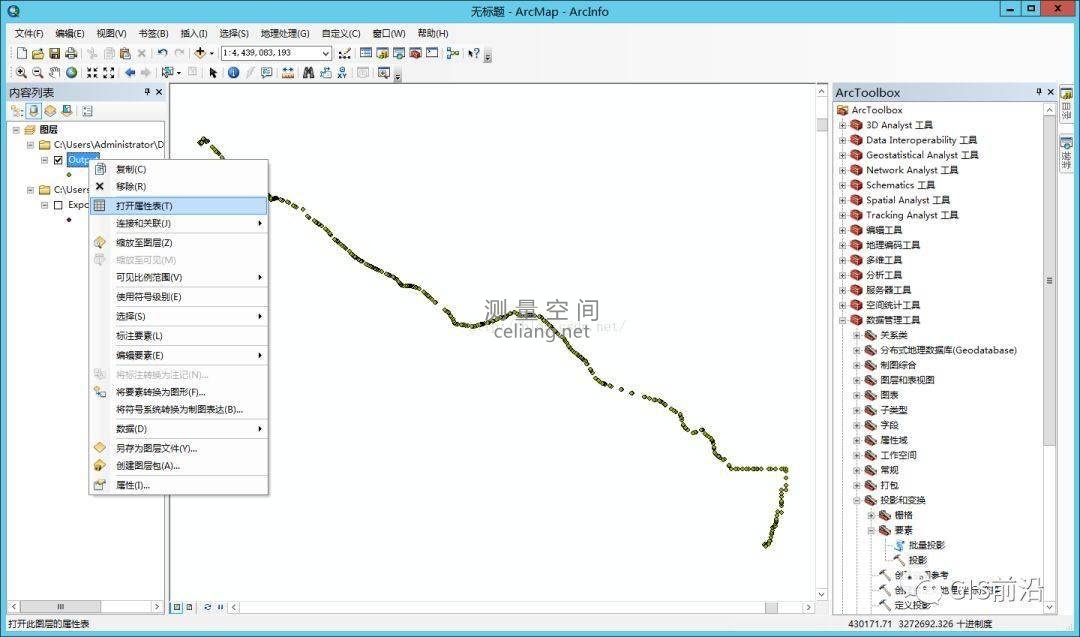Choose 缩放至图层(Z) in context menu

[x=178, y=242]
